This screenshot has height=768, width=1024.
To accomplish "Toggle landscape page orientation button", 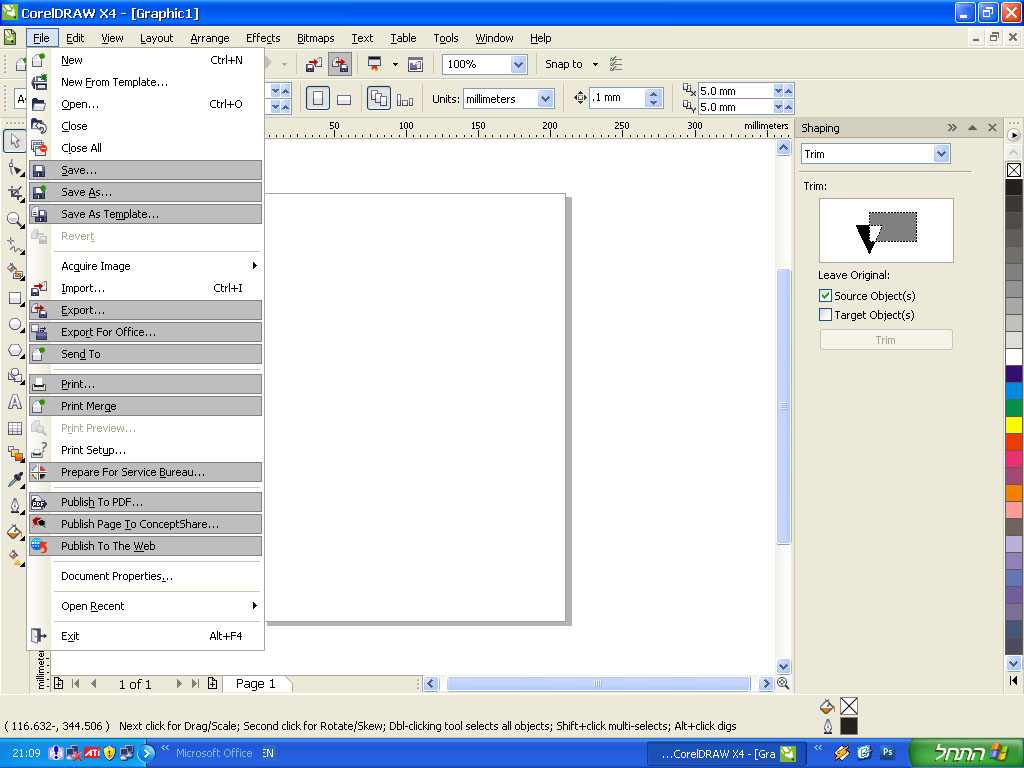I will pos(344,99).
